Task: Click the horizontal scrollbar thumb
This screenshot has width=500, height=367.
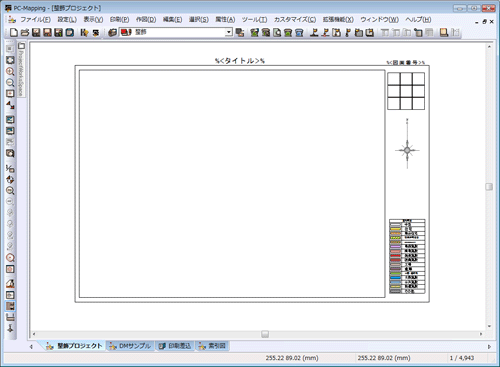Action: (x=265, y=334)
